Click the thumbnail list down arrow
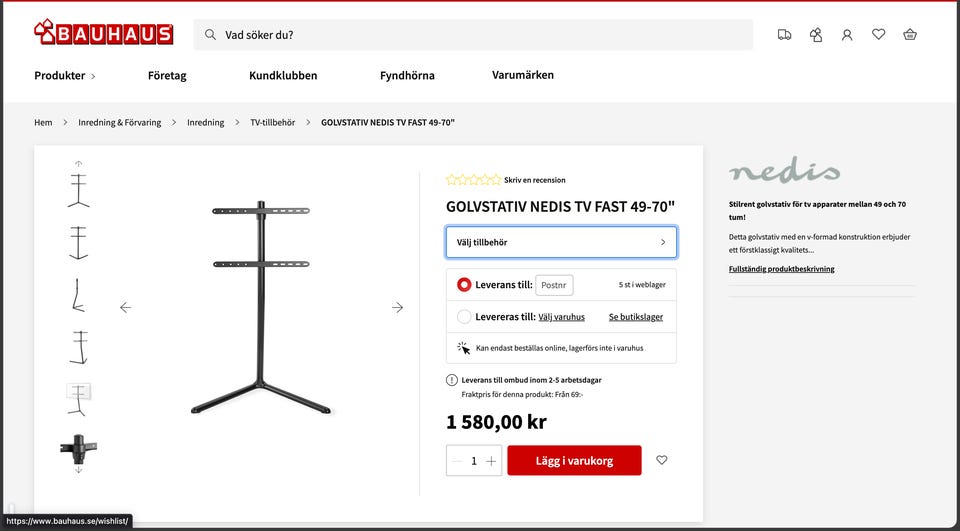Viewport: 960px width, 531px height. (78, 470)
